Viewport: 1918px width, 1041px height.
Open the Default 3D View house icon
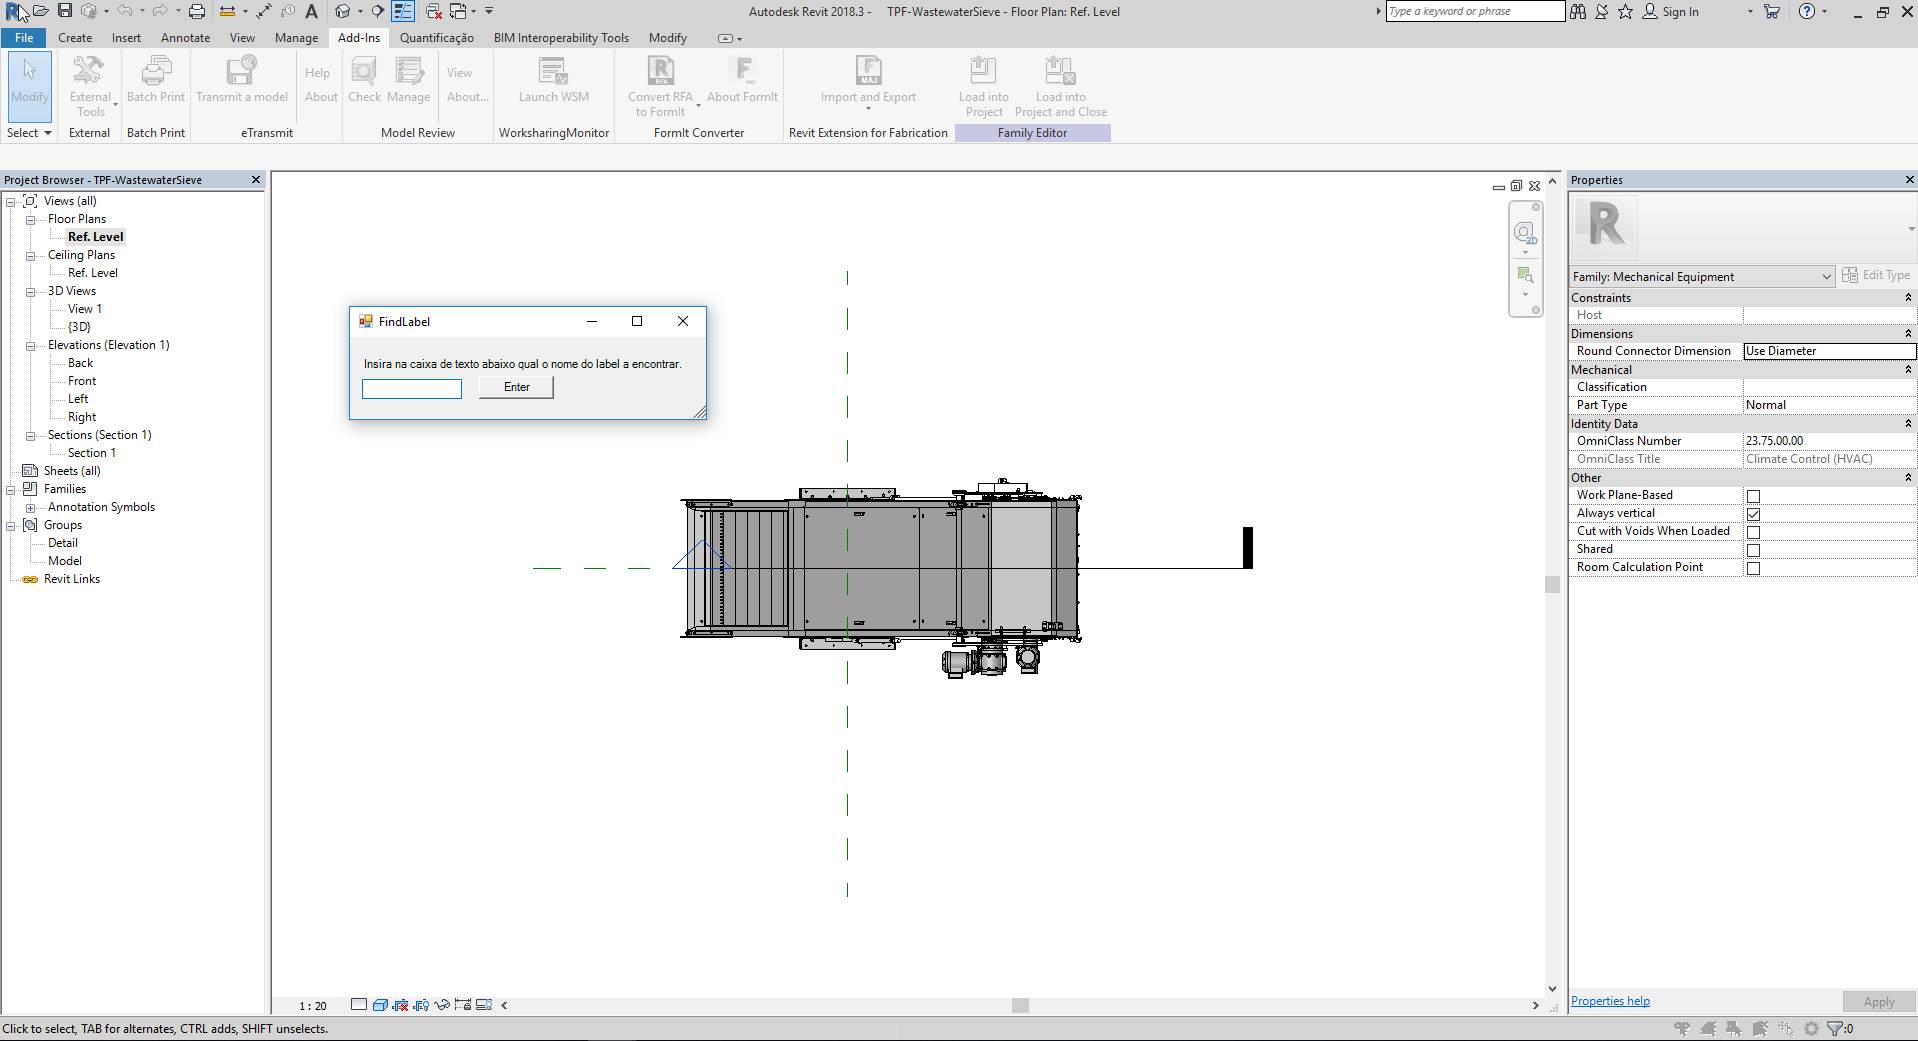343,11
